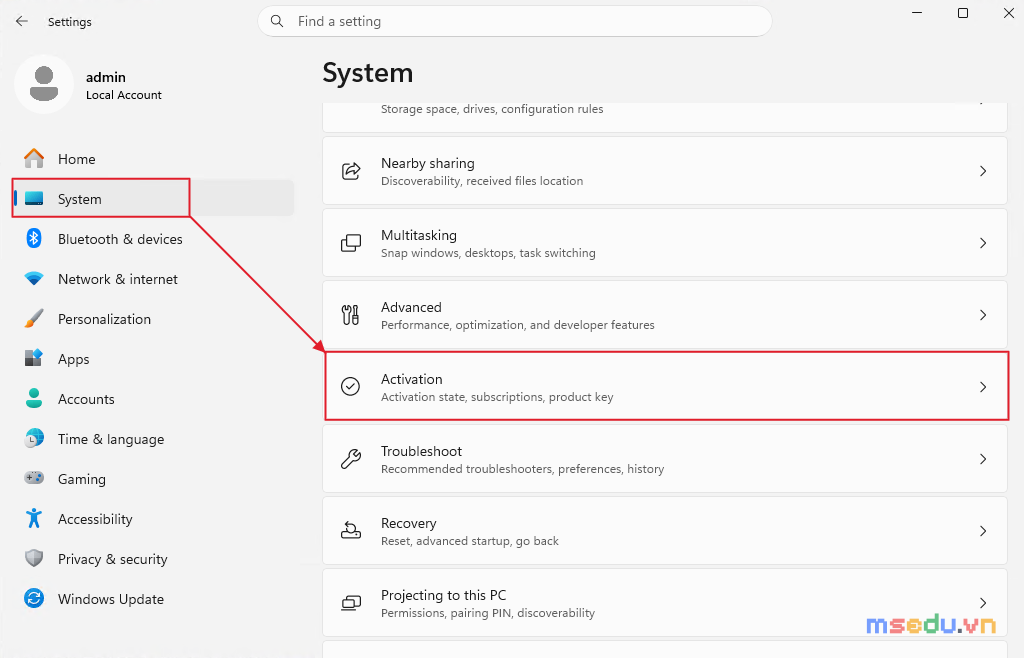Click the Advanced title text
1024x658 pixels.
(x=411, y=307)
